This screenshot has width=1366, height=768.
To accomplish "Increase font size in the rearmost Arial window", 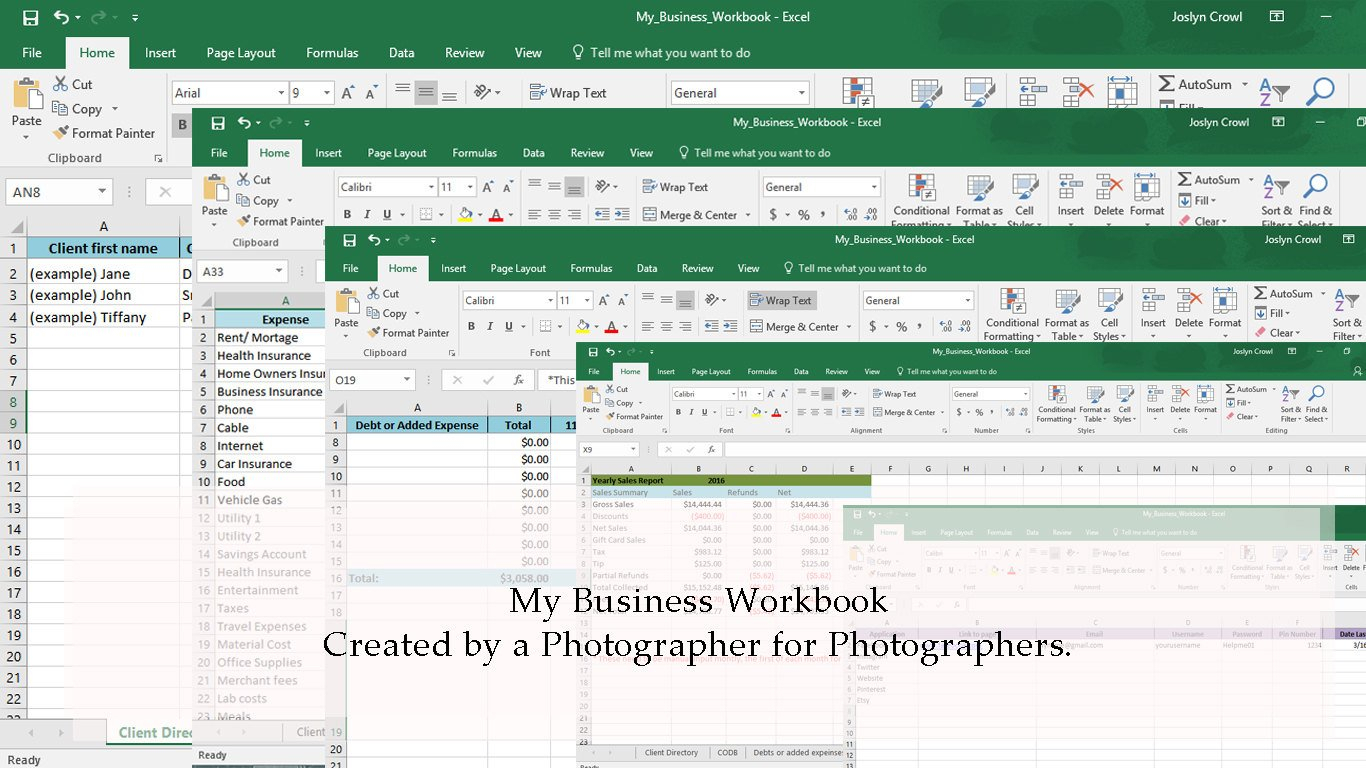I will click(348, 93).
